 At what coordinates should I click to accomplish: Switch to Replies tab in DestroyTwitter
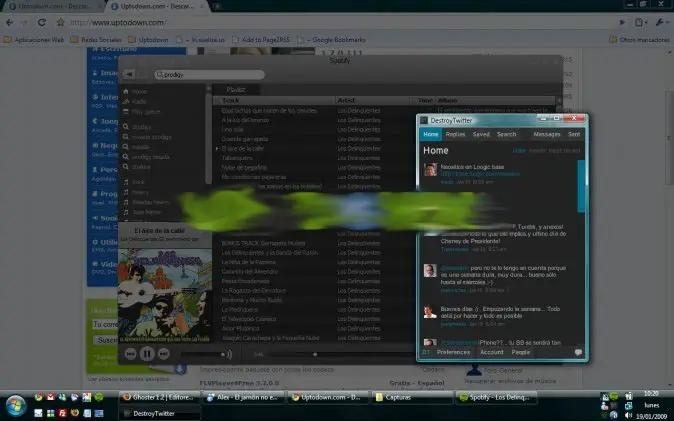point(455,134)
